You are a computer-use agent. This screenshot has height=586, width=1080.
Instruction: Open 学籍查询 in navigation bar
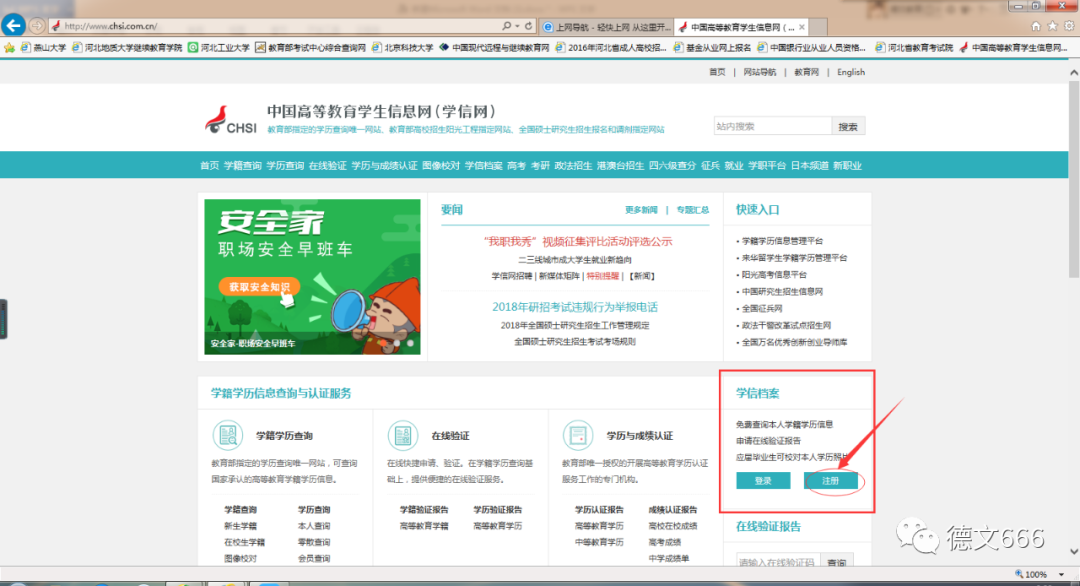point(242,165)
